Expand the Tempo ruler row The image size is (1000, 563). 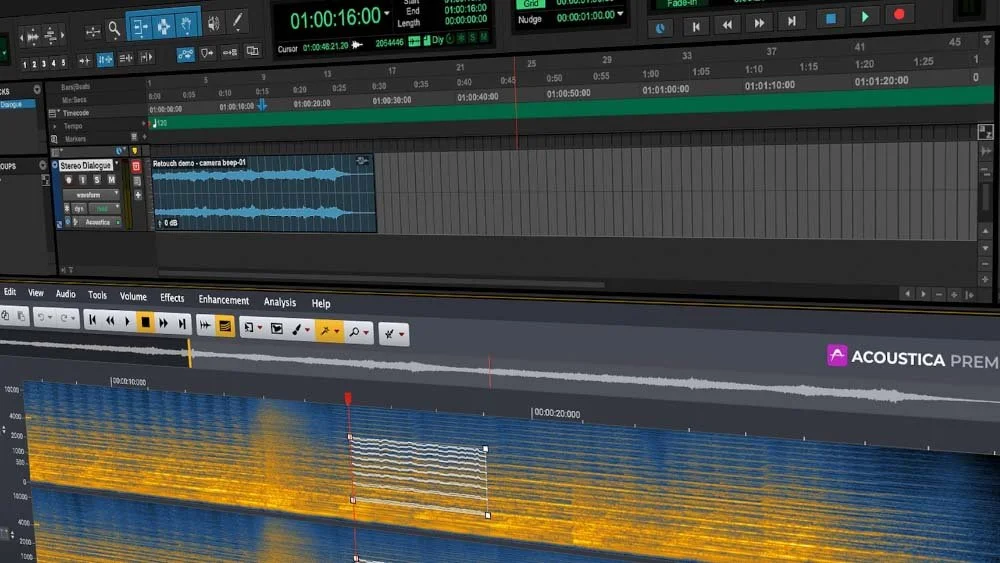[54, 126]
